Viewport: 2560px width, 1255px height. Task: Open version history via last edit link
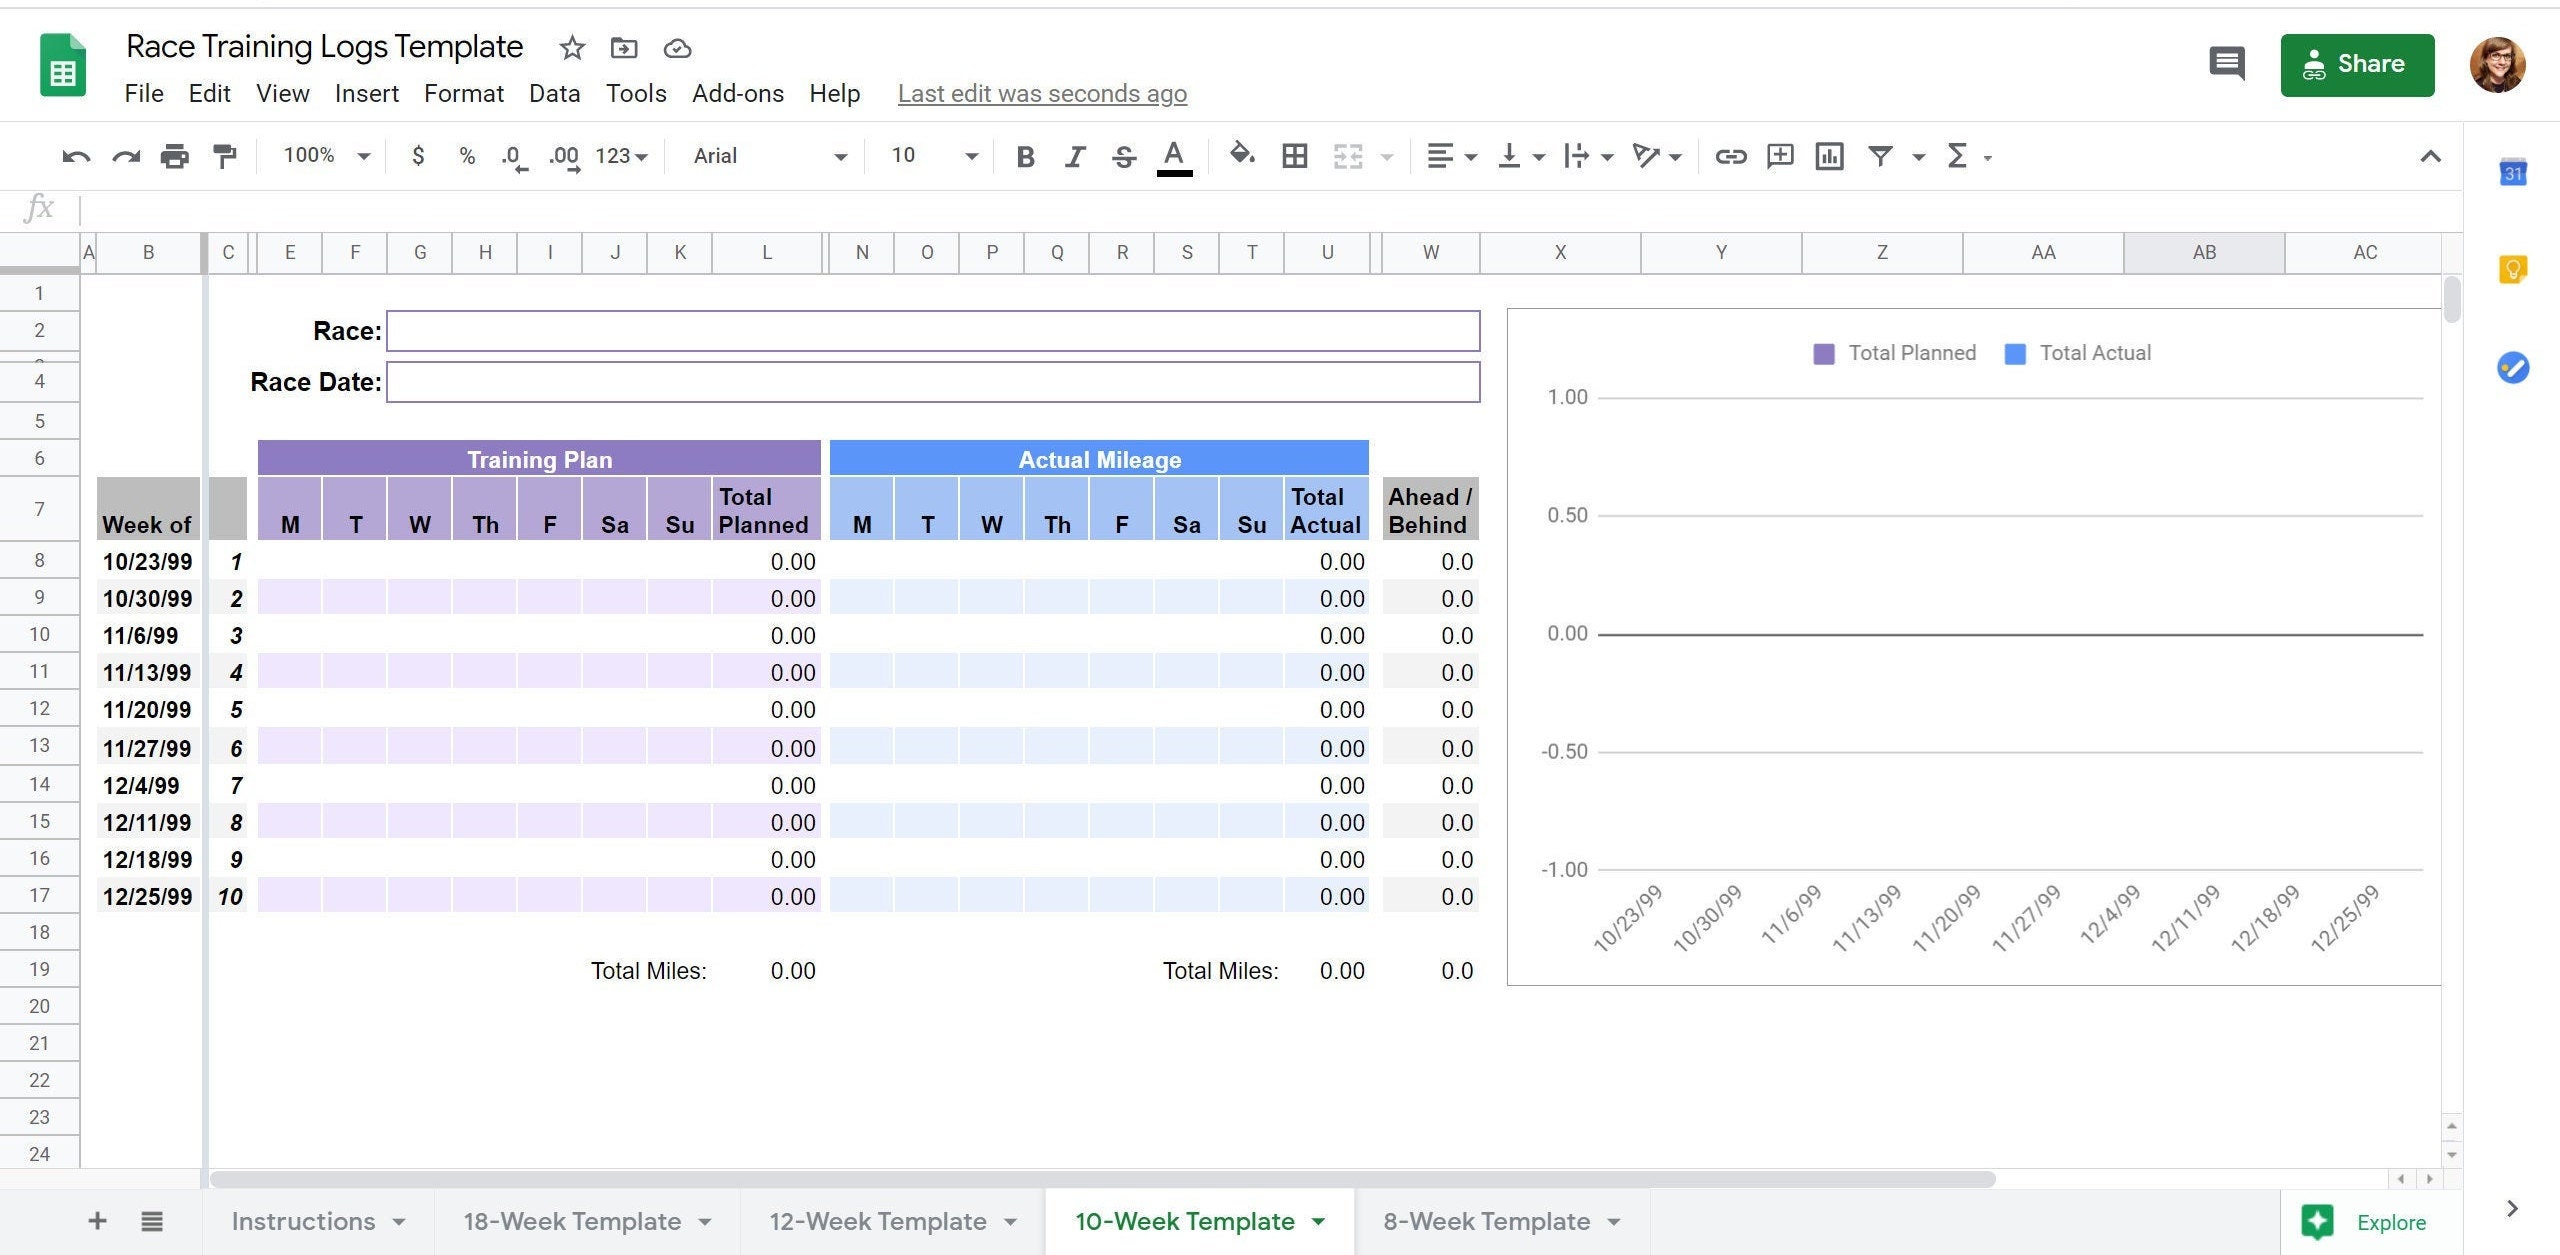click(1042, 93)
